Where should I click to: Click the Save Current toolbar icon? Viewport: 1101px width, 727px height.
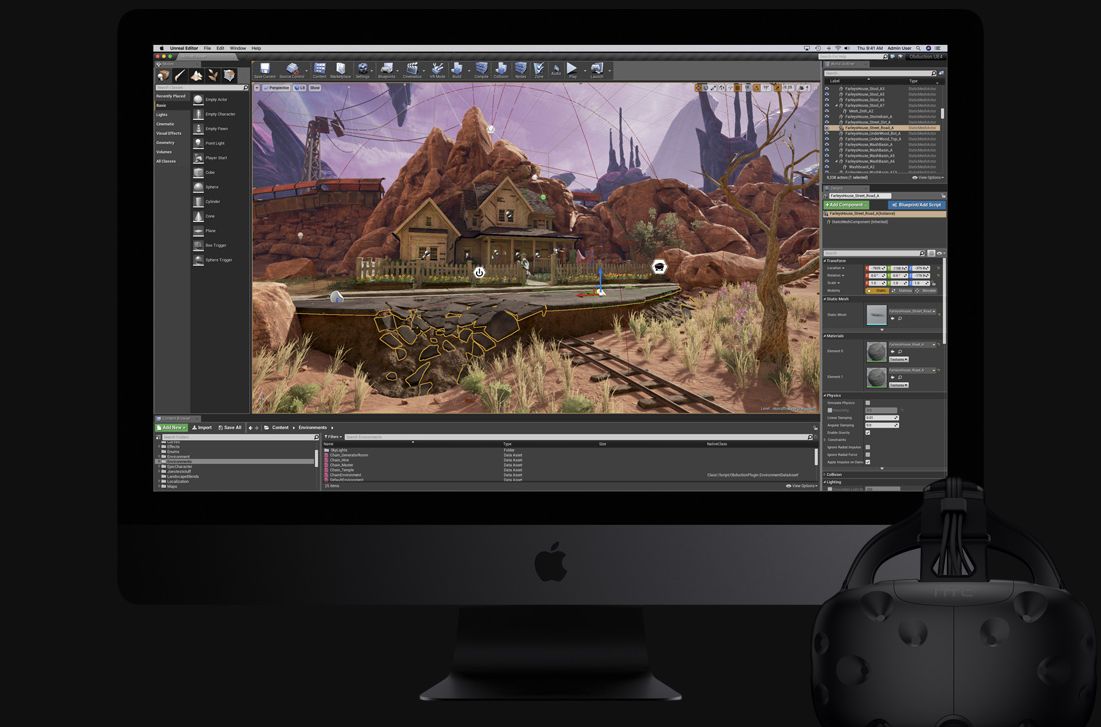(265, 69)
